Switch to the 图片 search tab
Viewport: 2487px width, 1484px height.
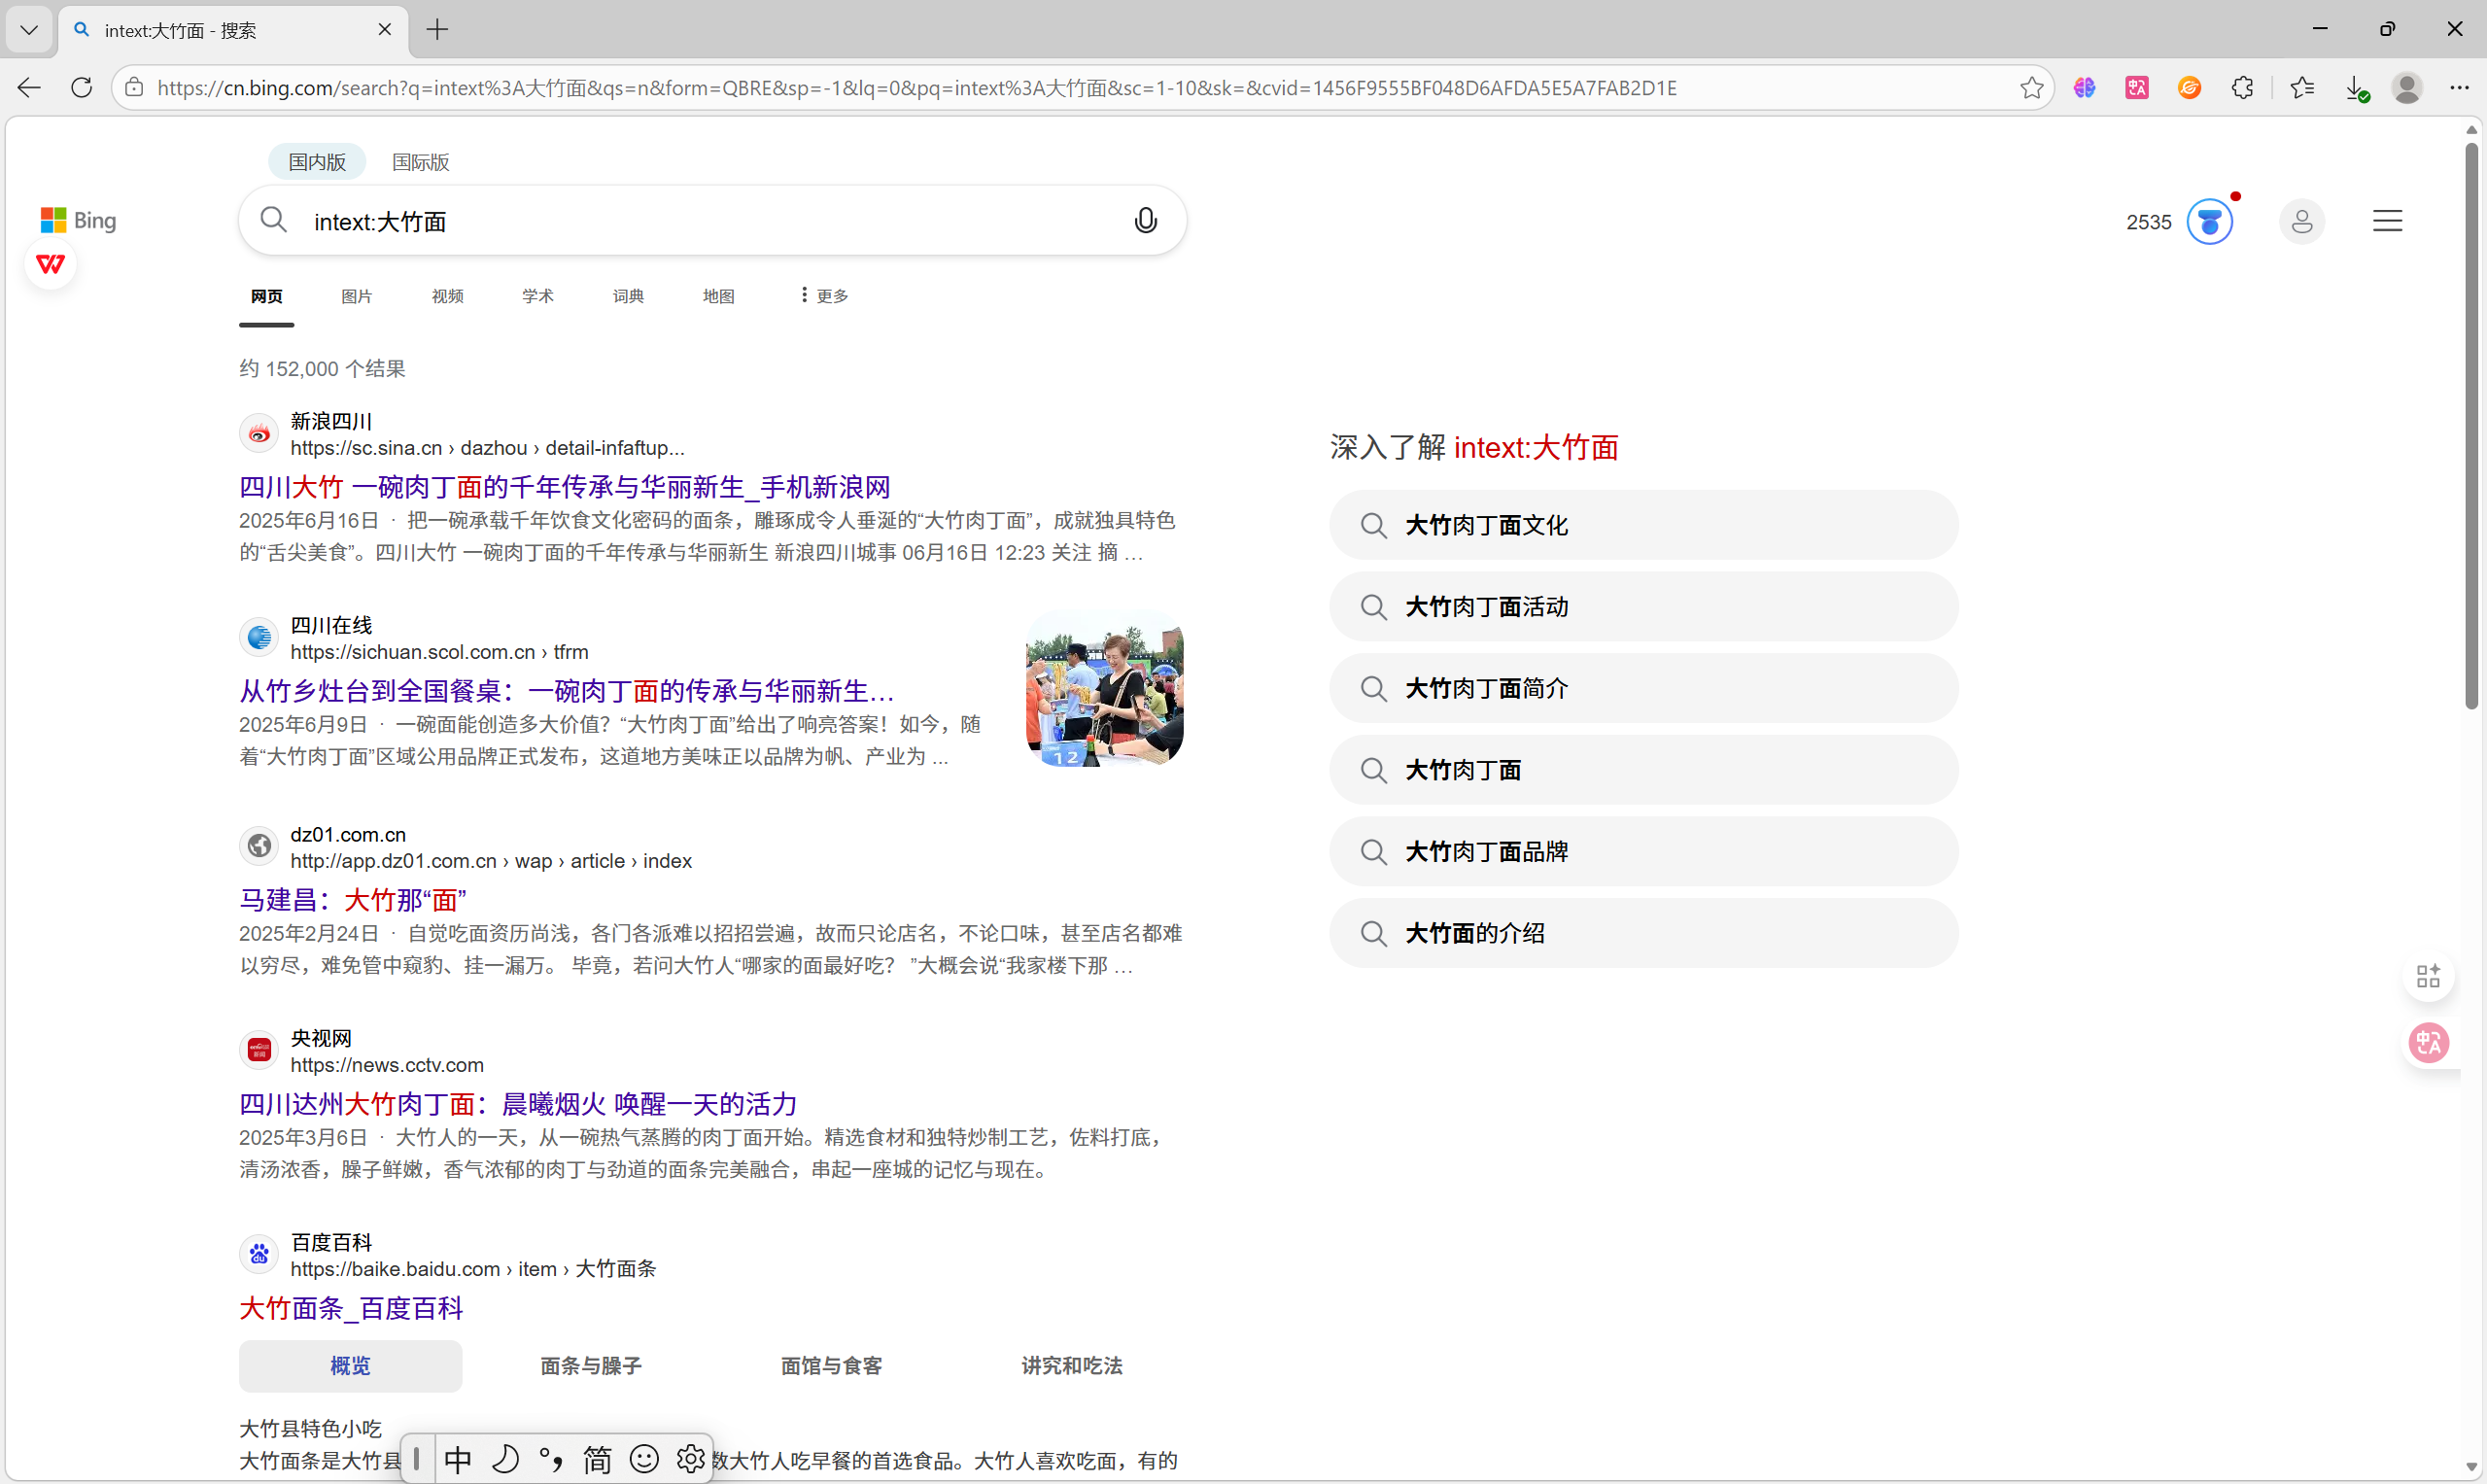356,295
